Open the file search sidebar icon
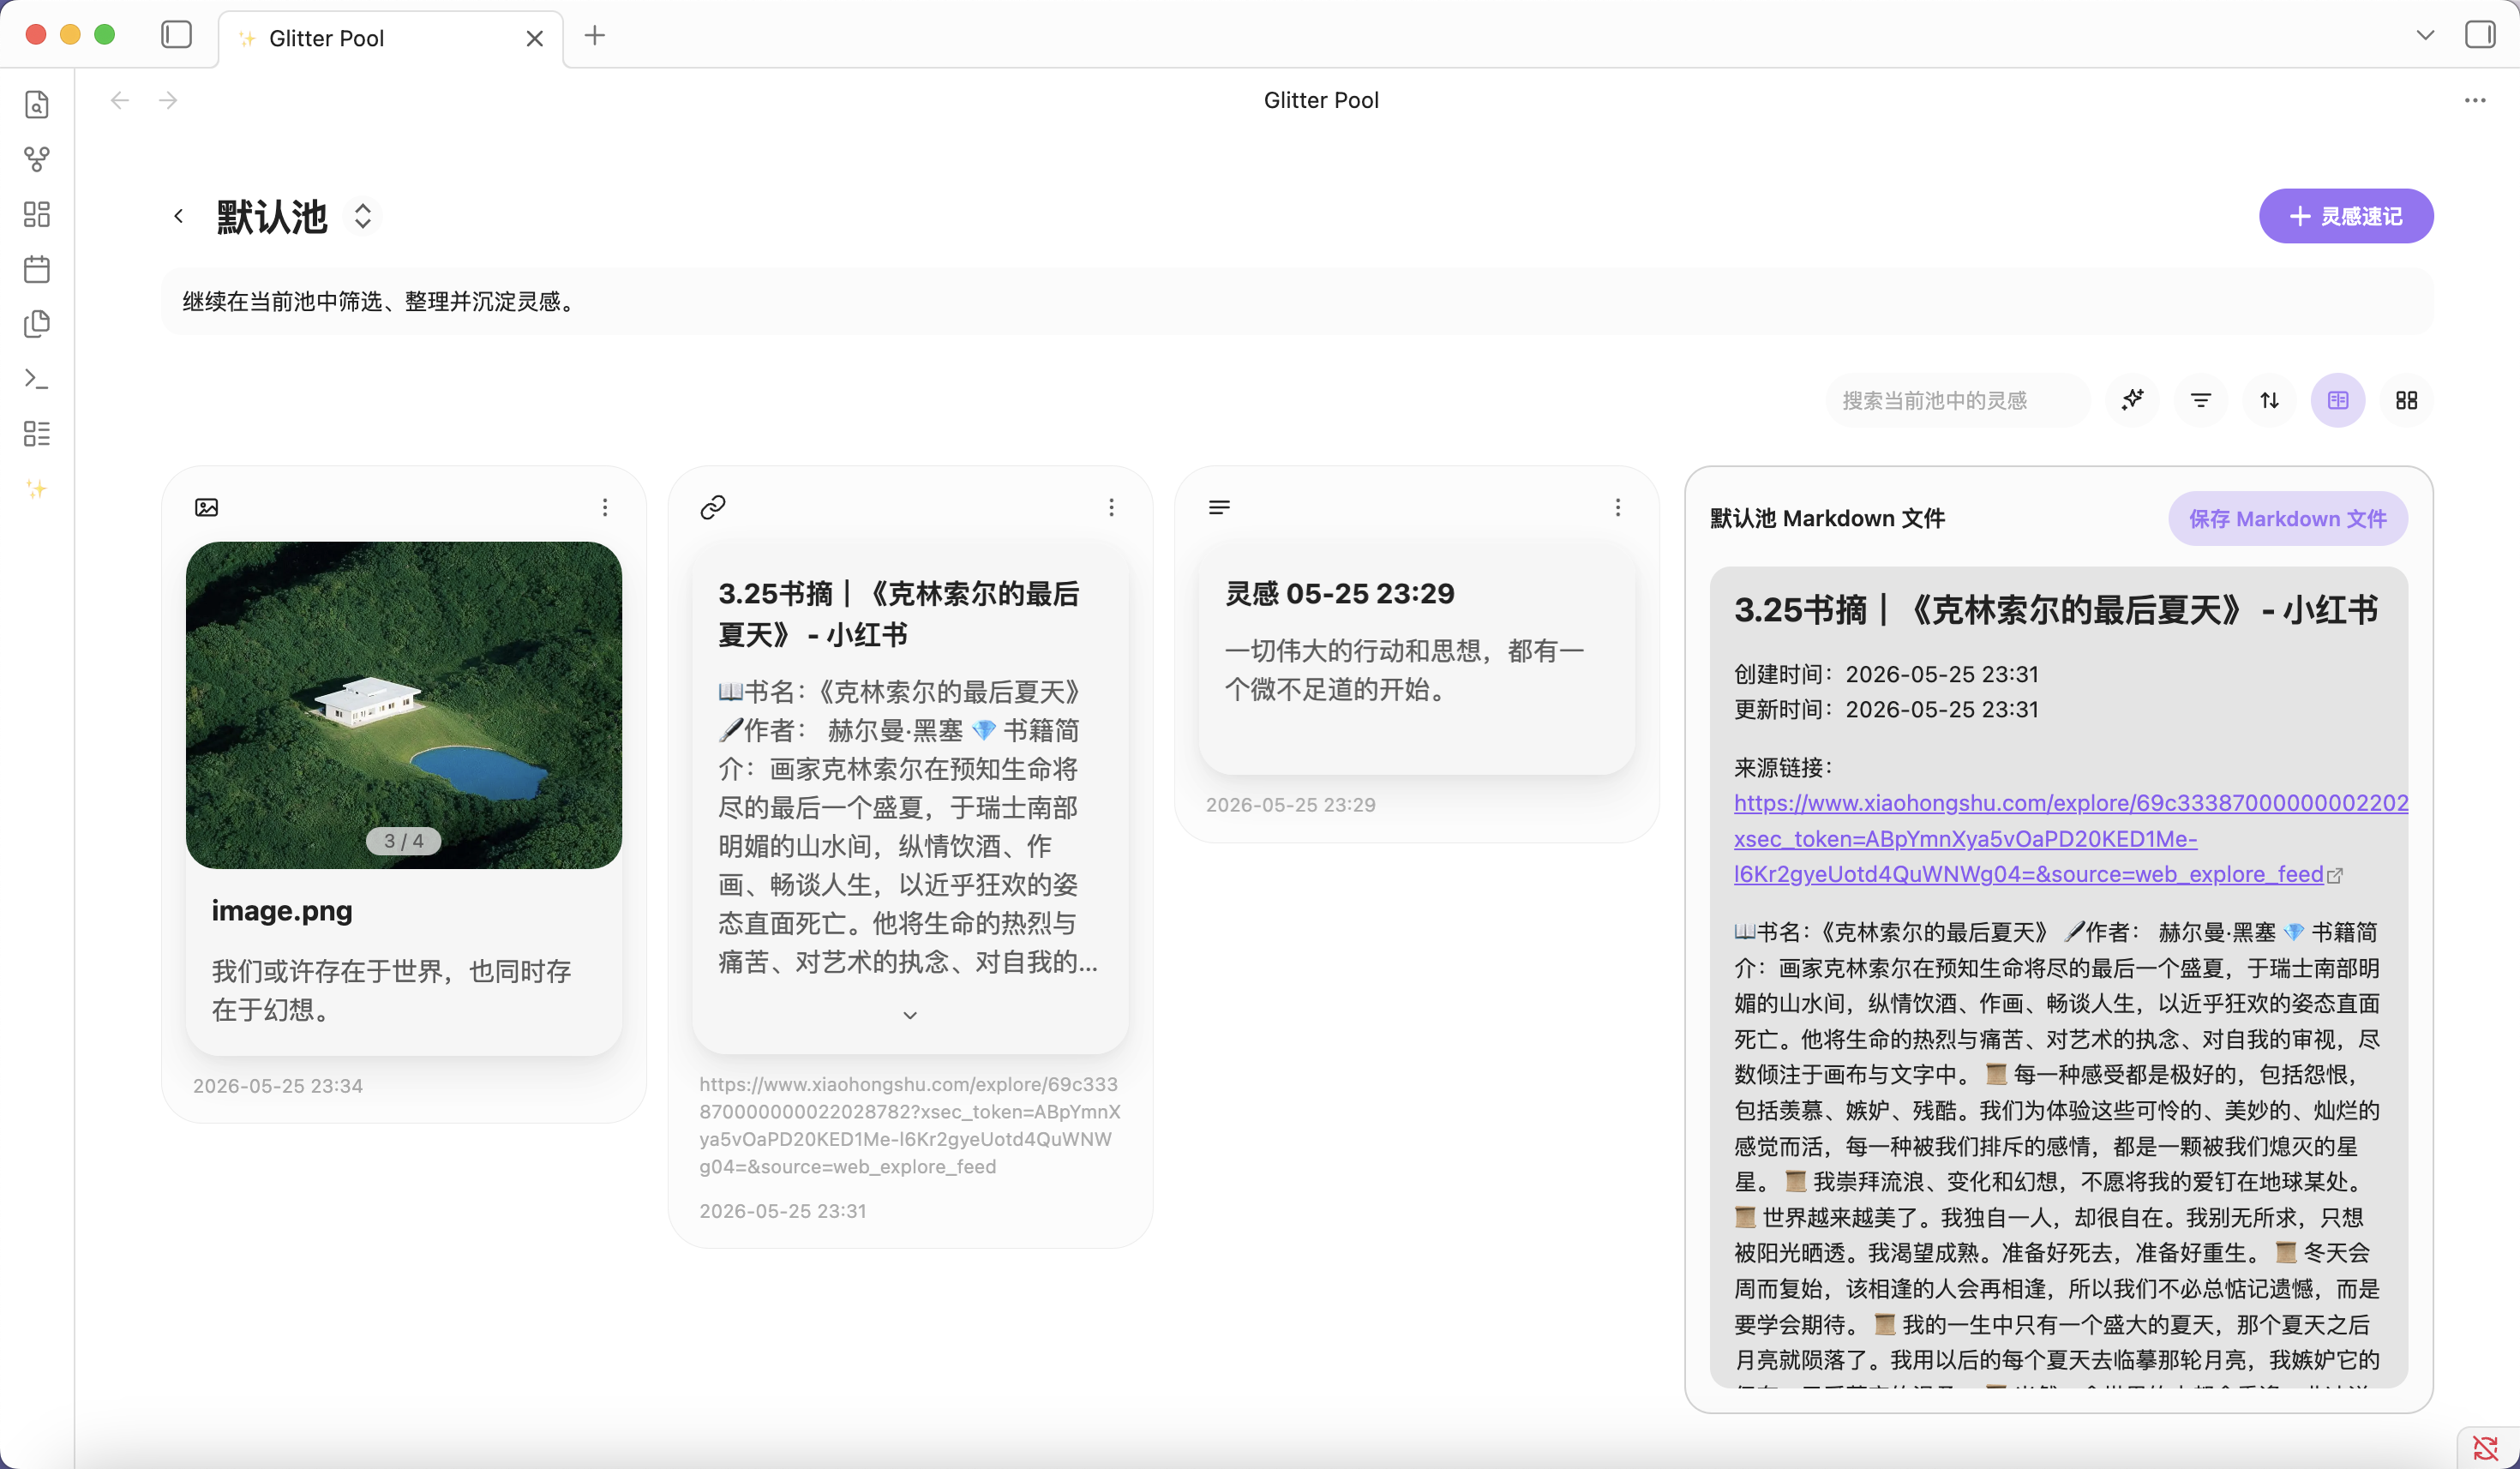Screen dimensions: 2520x1469 pyautogui.click(x=37, y=104)
